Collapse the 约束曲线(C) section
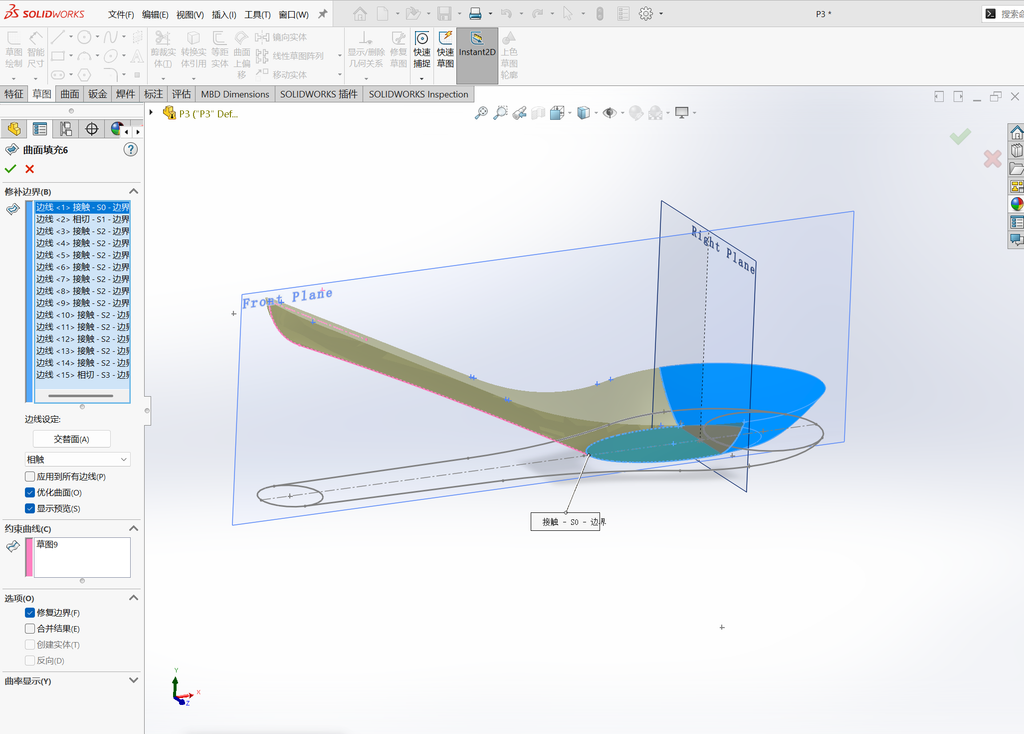1024x734 pixels. (x=133, y=528)
